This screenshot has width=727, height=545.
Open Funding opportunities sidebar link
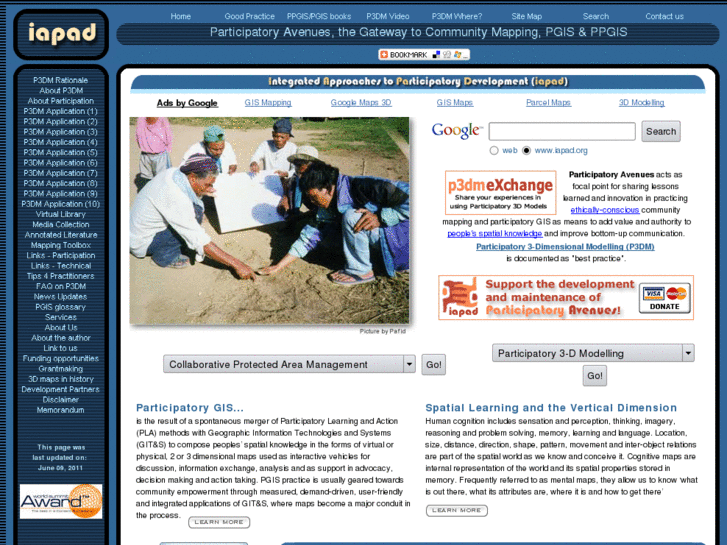[61, 359]
